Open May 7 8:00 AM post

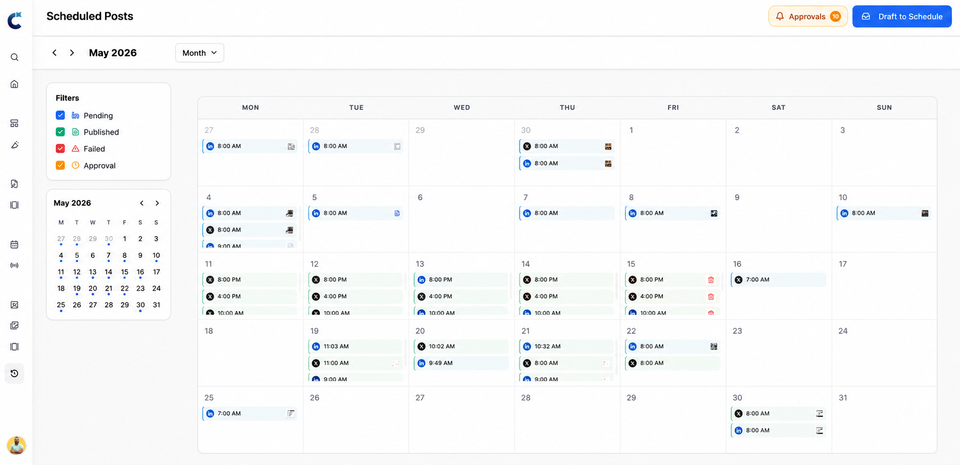click(567, 214)
